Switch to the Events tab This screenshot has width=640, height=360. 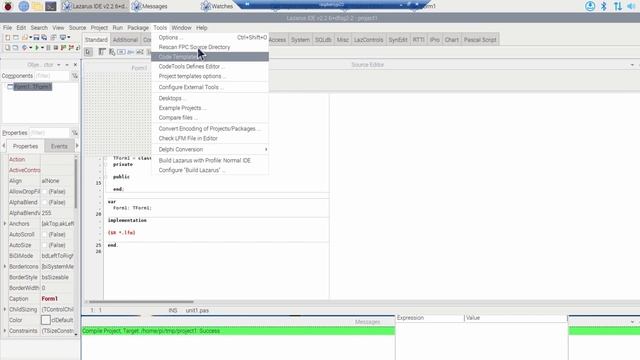click(x=59, y=146)
